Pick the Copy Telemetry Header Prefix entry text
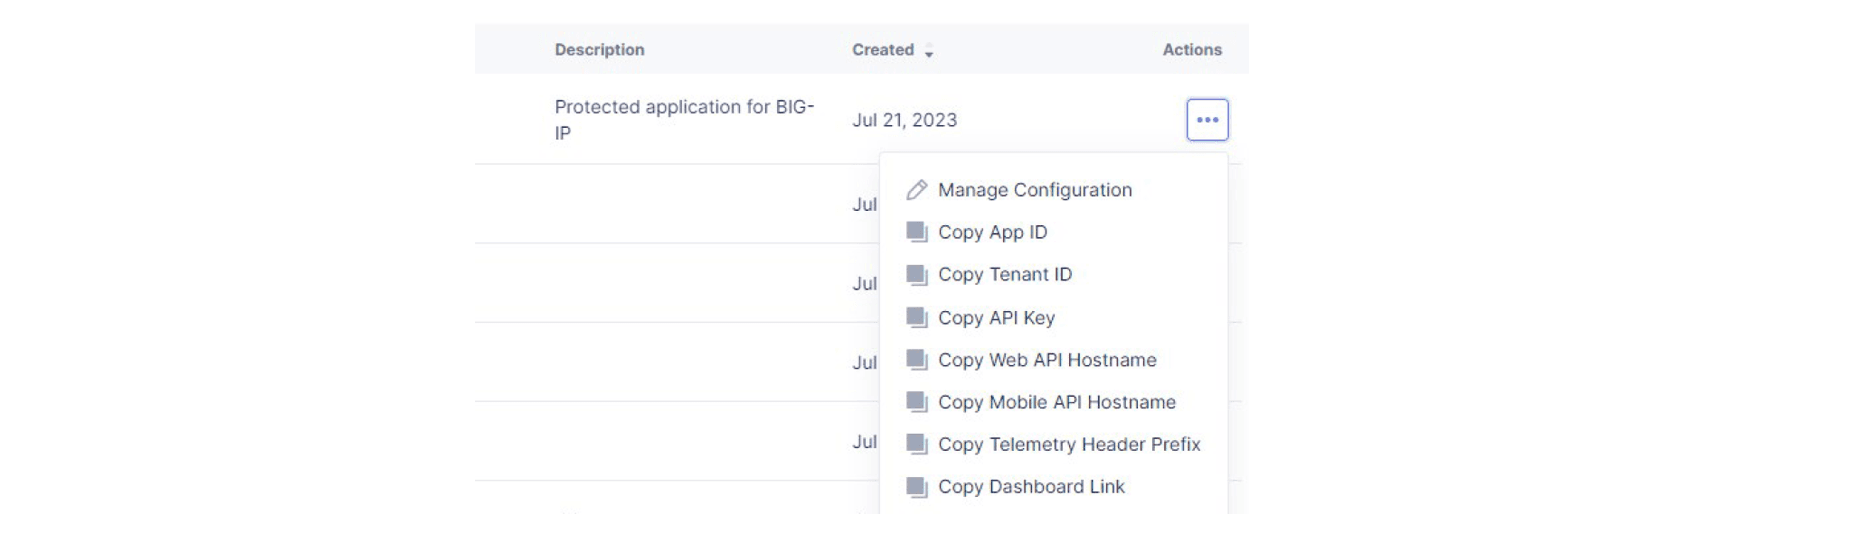The height and width of the screenshot is (536, 1866). [x=1068, y=445]
